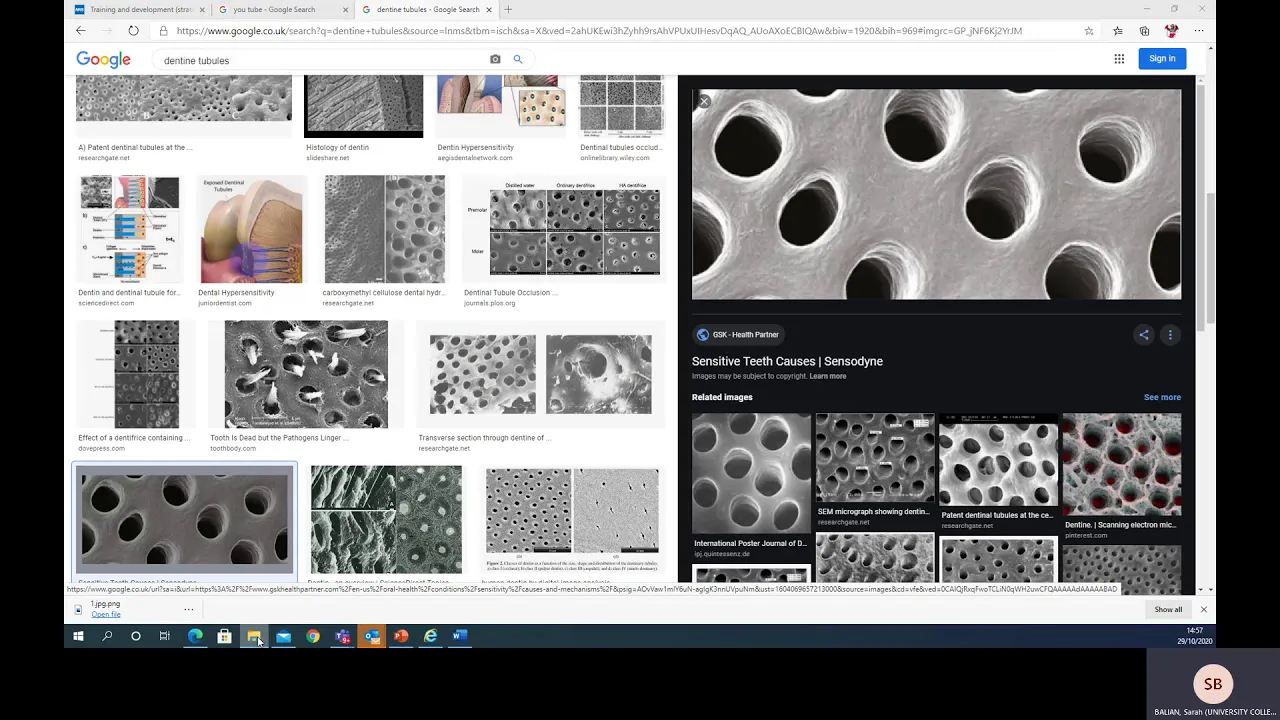Open PowerPoint from the taskbar

(401, 636)
